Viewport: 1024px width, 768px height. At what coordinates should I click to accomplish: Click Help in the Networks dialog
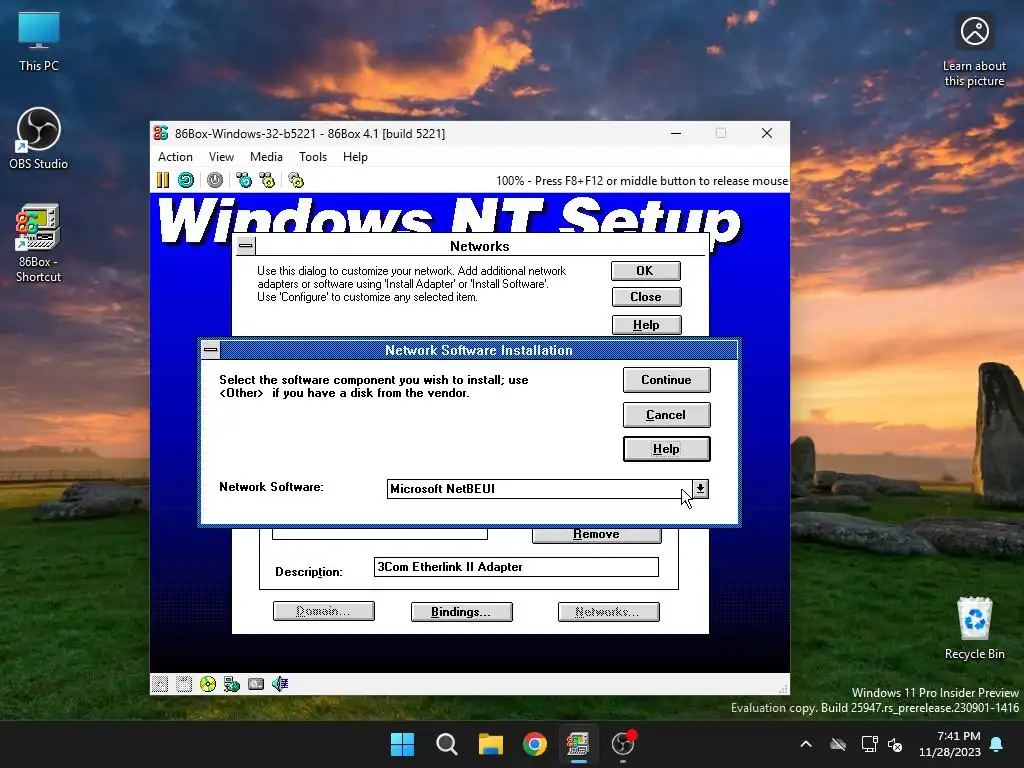coord(646,325)
